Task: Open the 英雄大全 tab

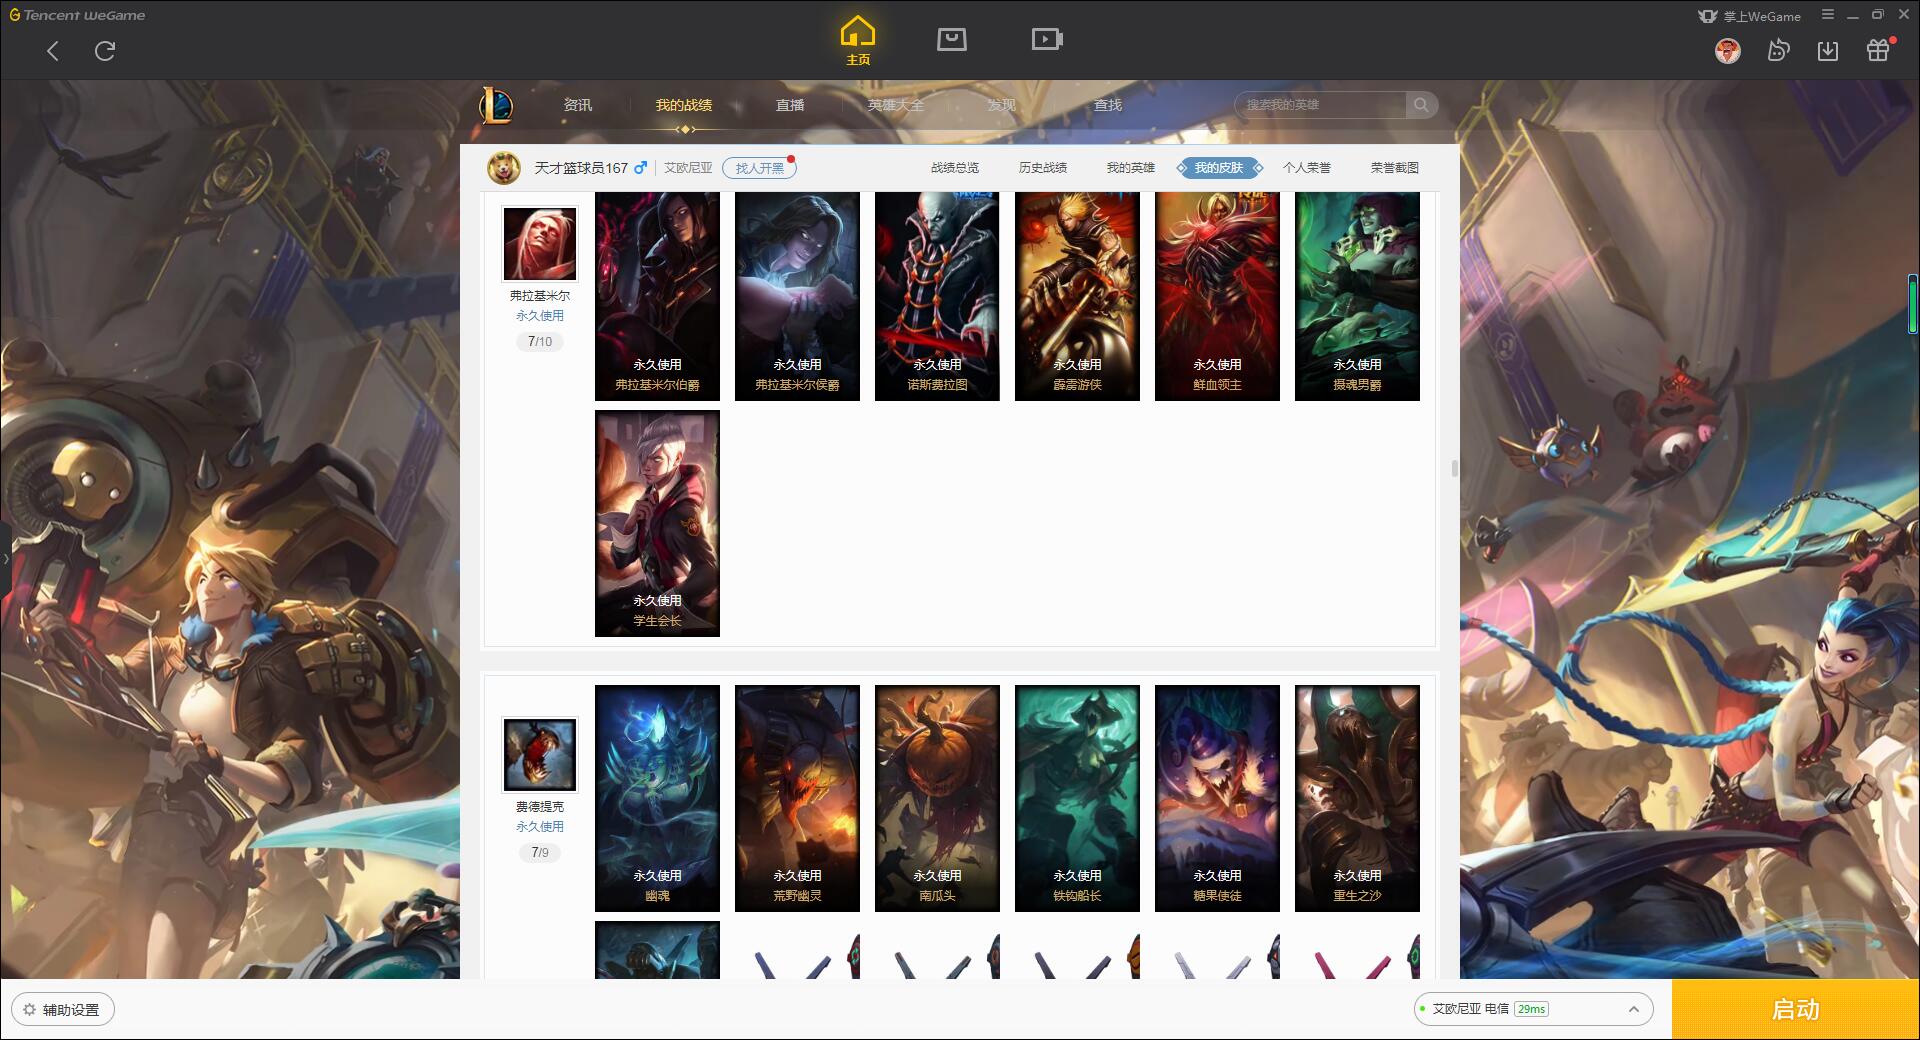Action: (896, 105)
